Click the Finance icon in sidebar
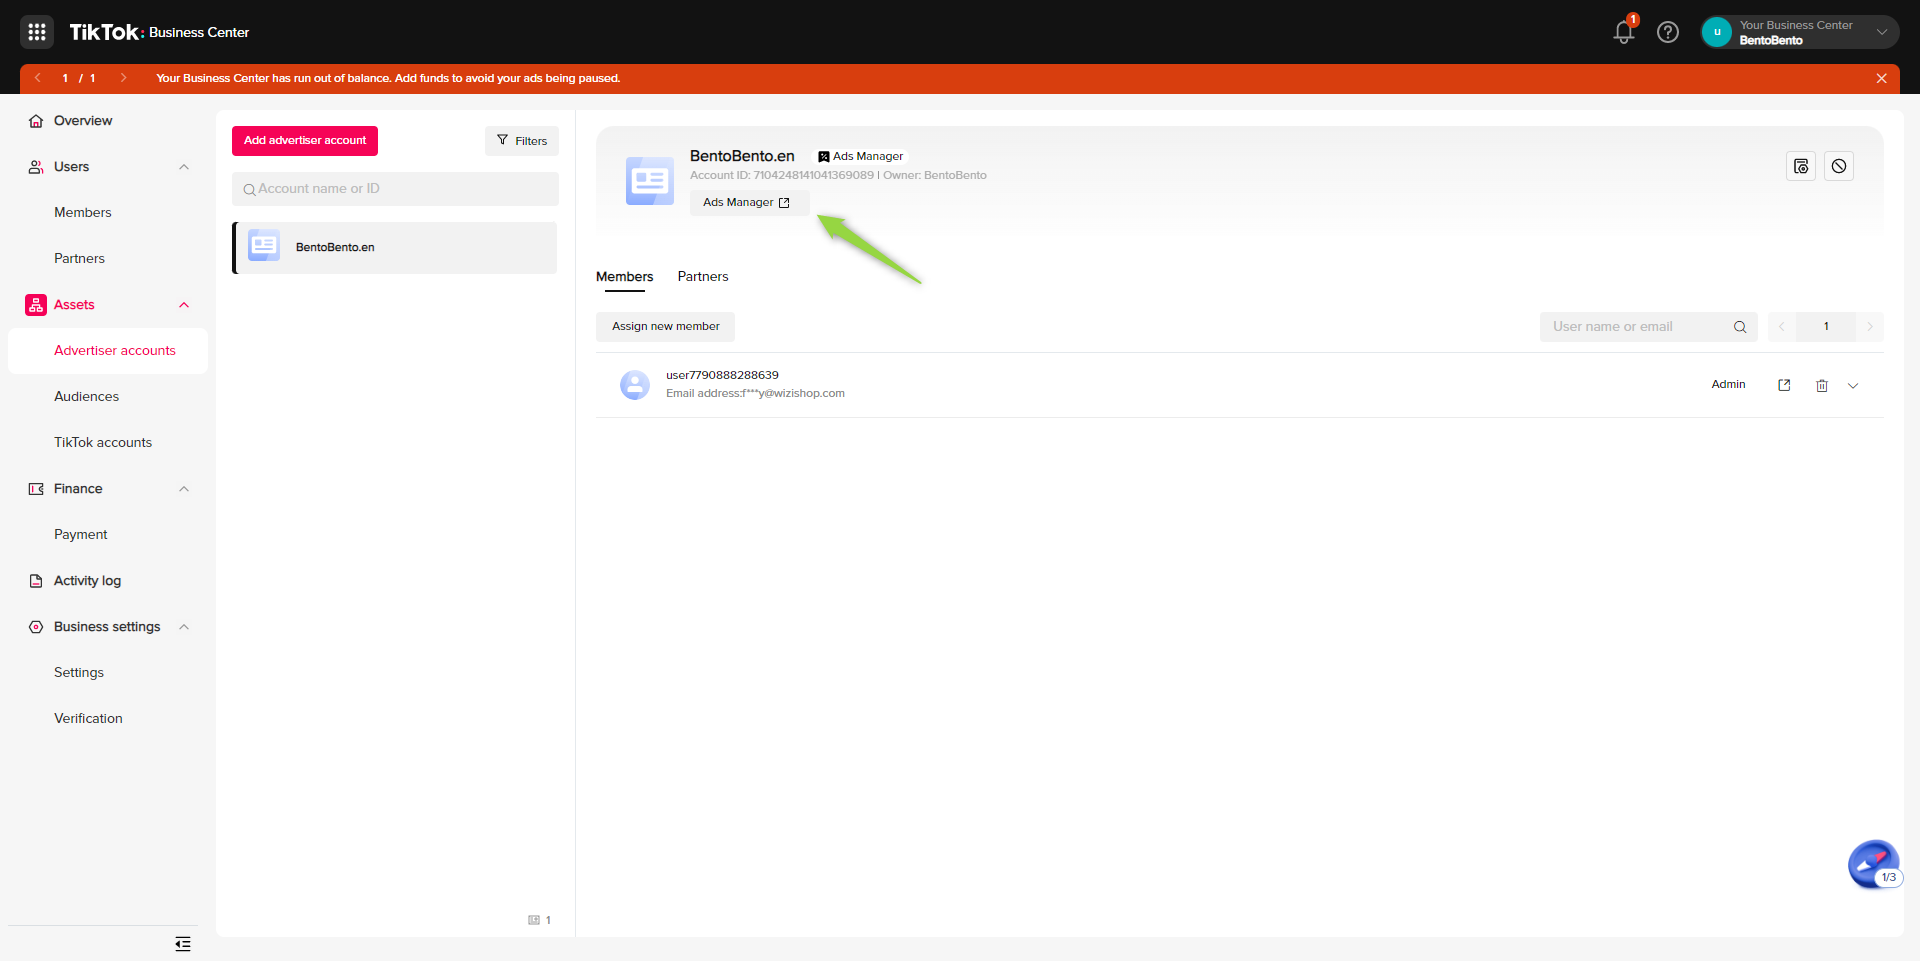Image resolution: width=1920 pixels, height=961 pixels. pyautogui.click(x=36, y=489)
